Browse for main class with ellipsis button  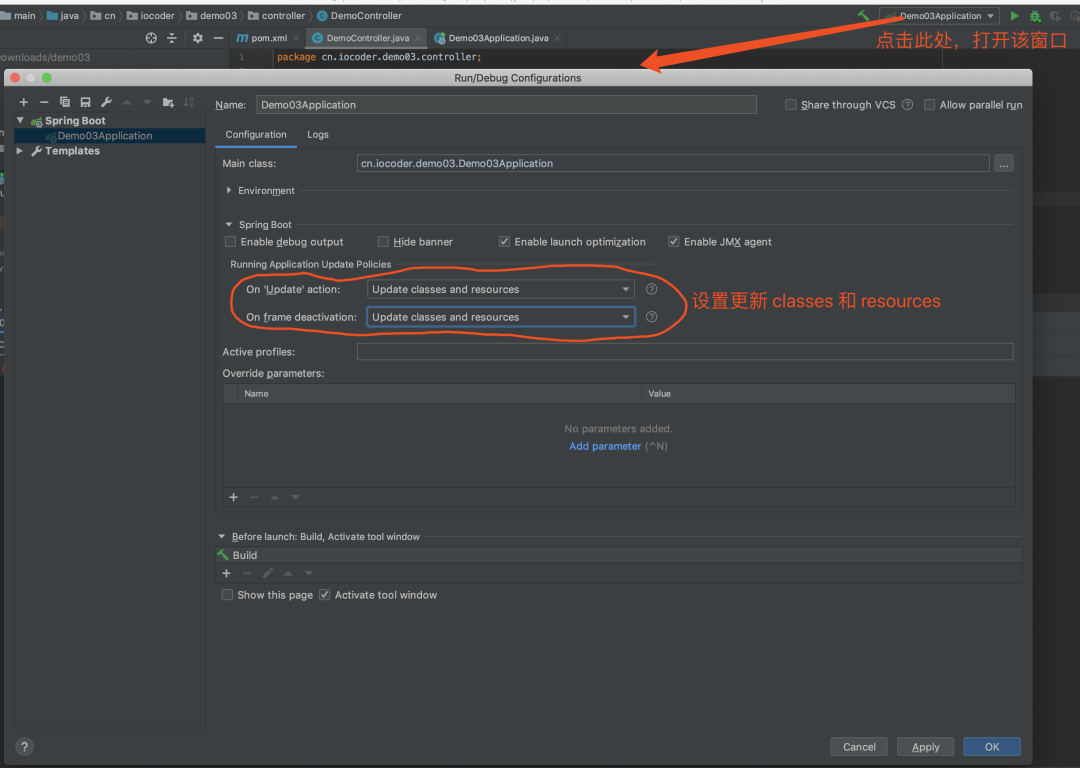[x=1004, y=163]
